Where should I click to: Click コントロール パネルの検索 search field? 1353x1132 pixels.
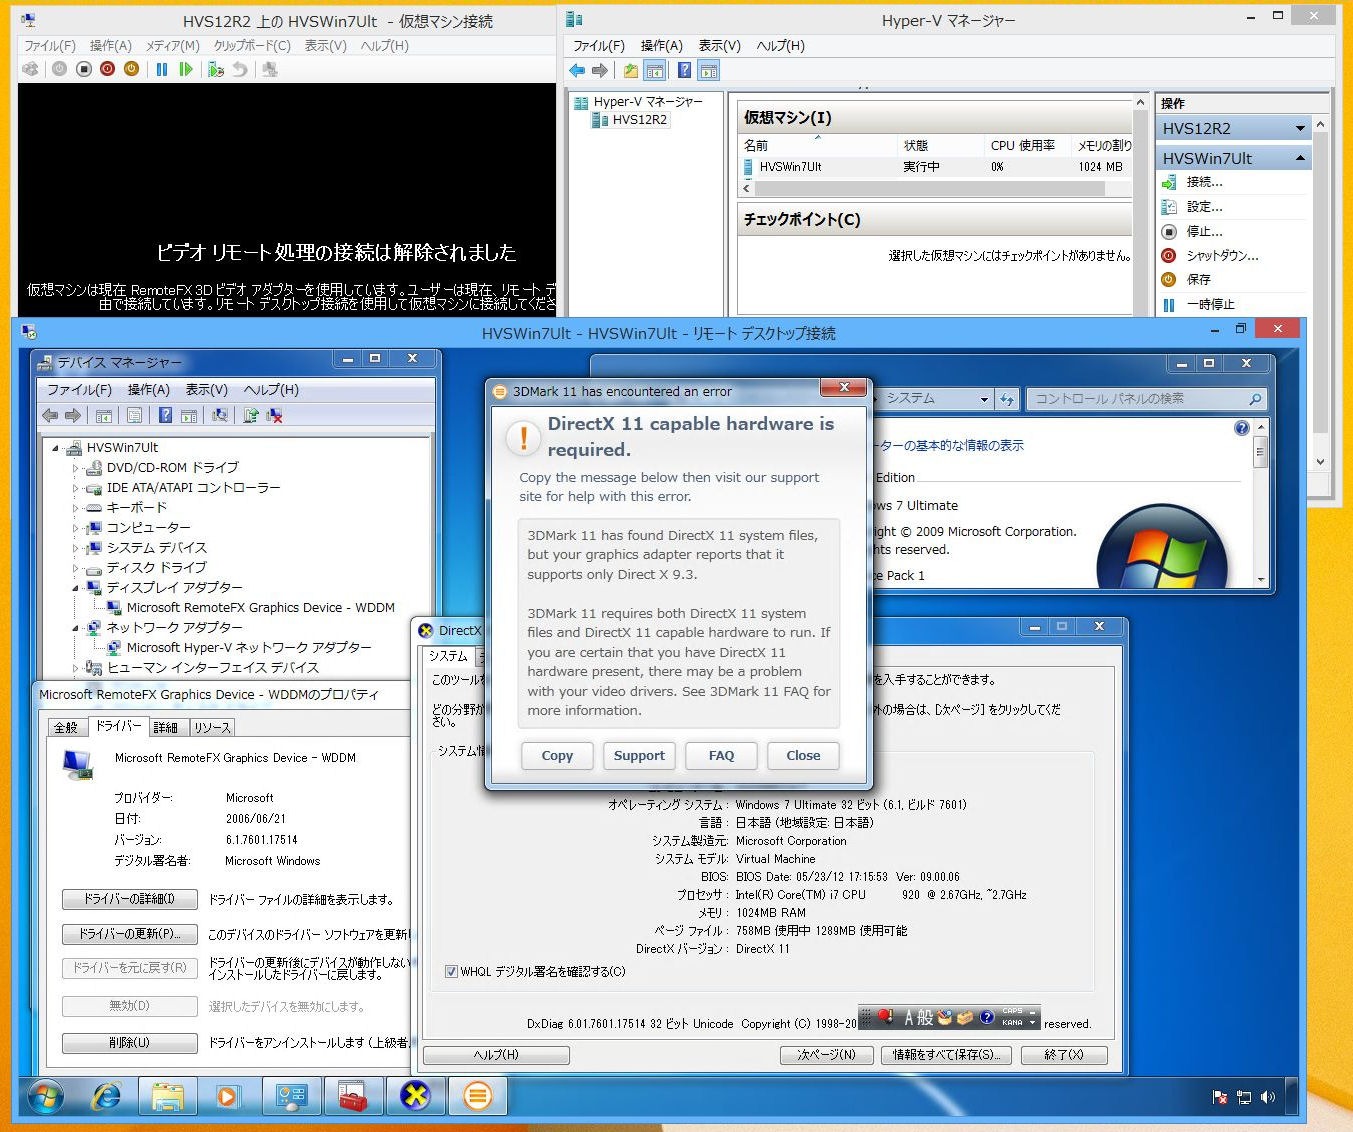click(x=1146, y=399)
